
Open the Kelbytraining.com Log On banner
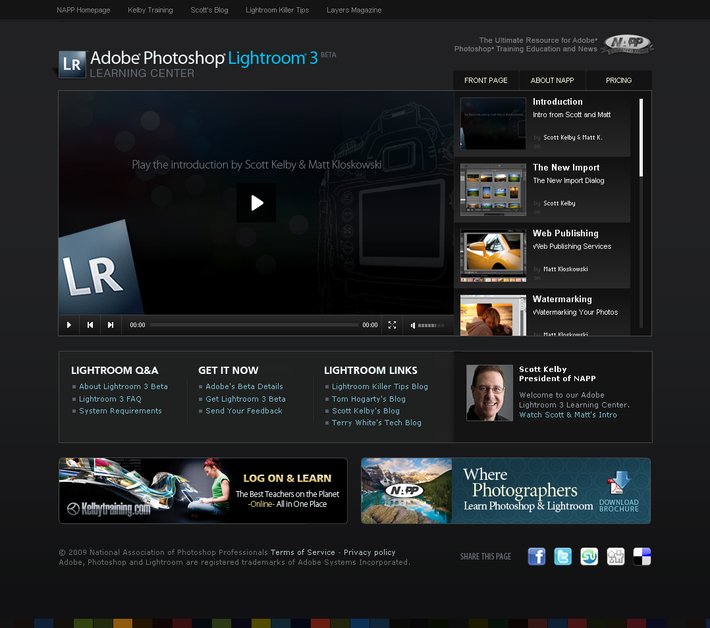coord(203,490)
